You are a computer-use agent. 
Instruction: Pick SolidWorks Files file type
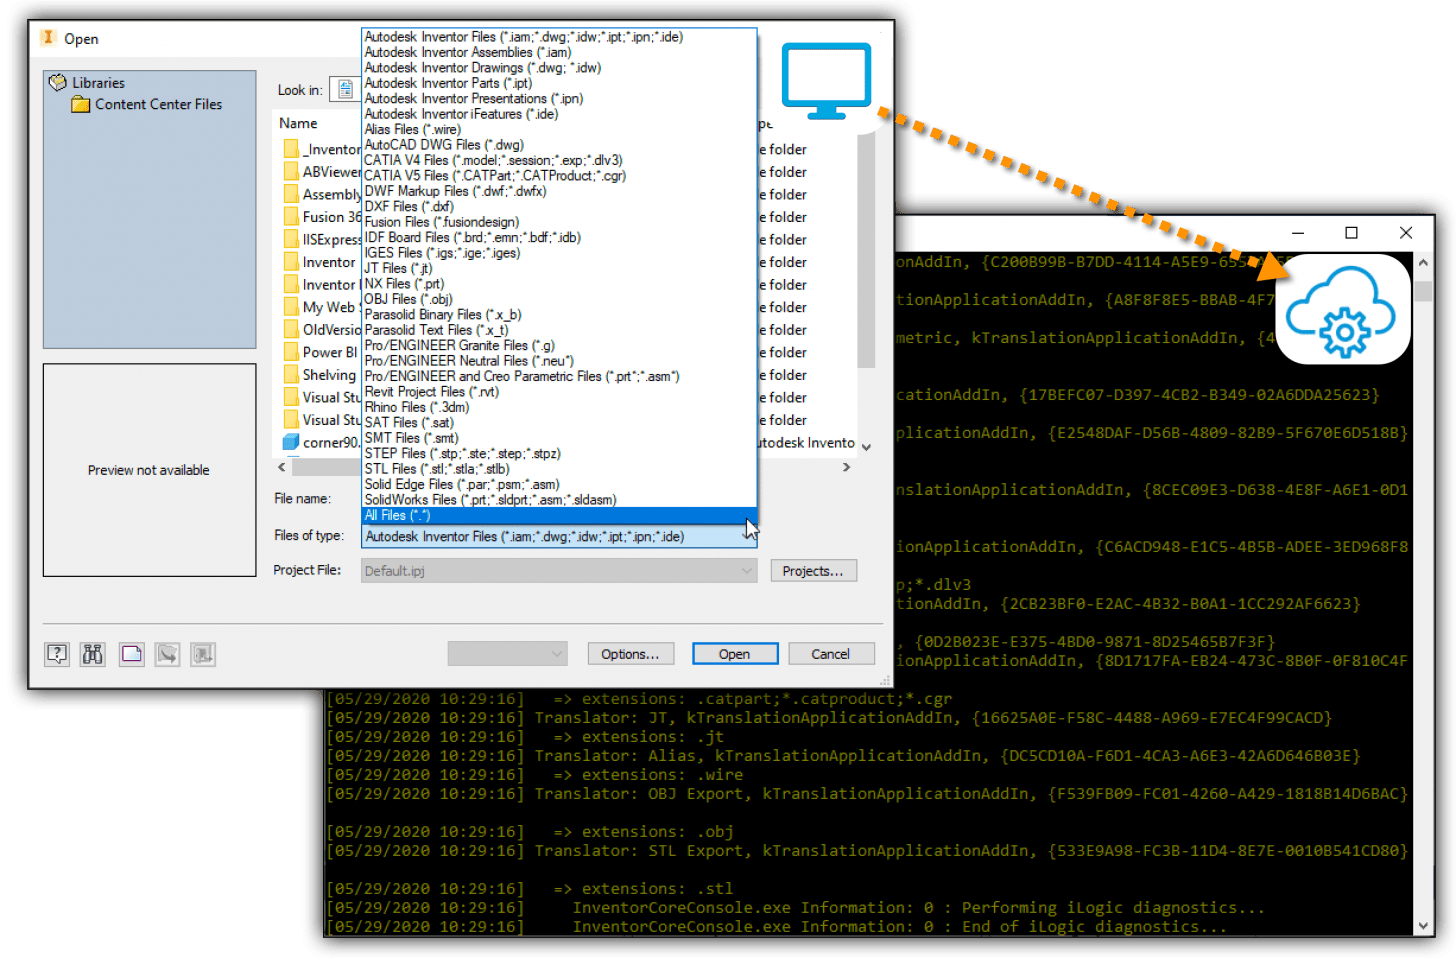click(x=491, y=500)
